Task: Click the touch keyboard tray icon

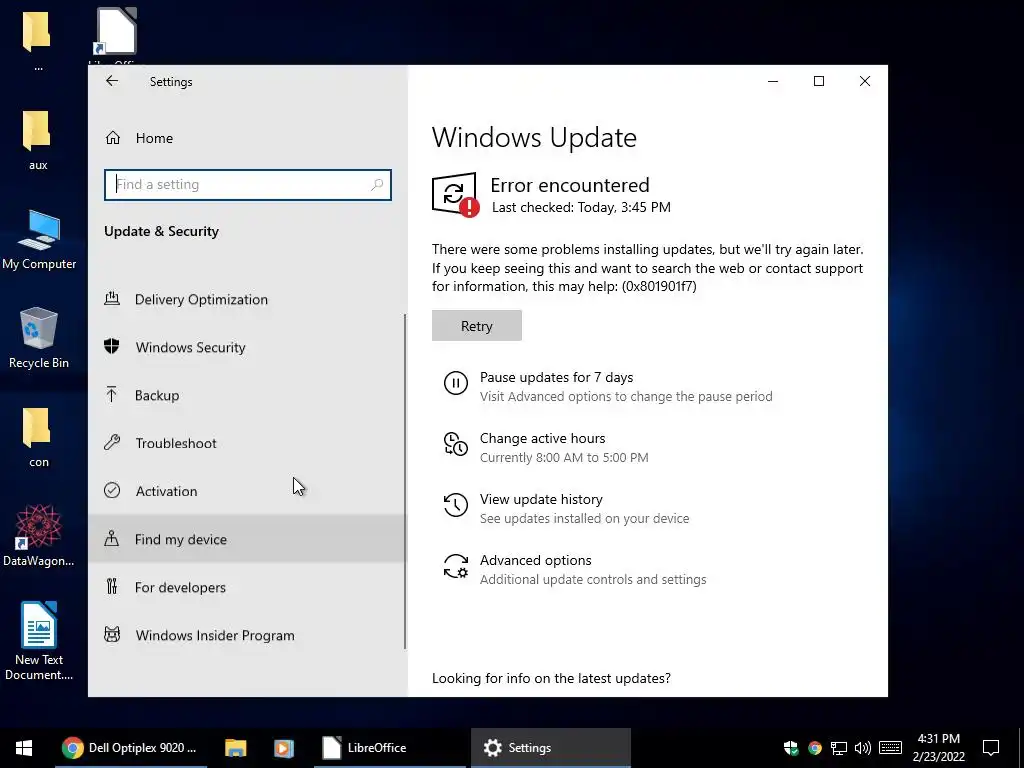Action: pos(890,748)
